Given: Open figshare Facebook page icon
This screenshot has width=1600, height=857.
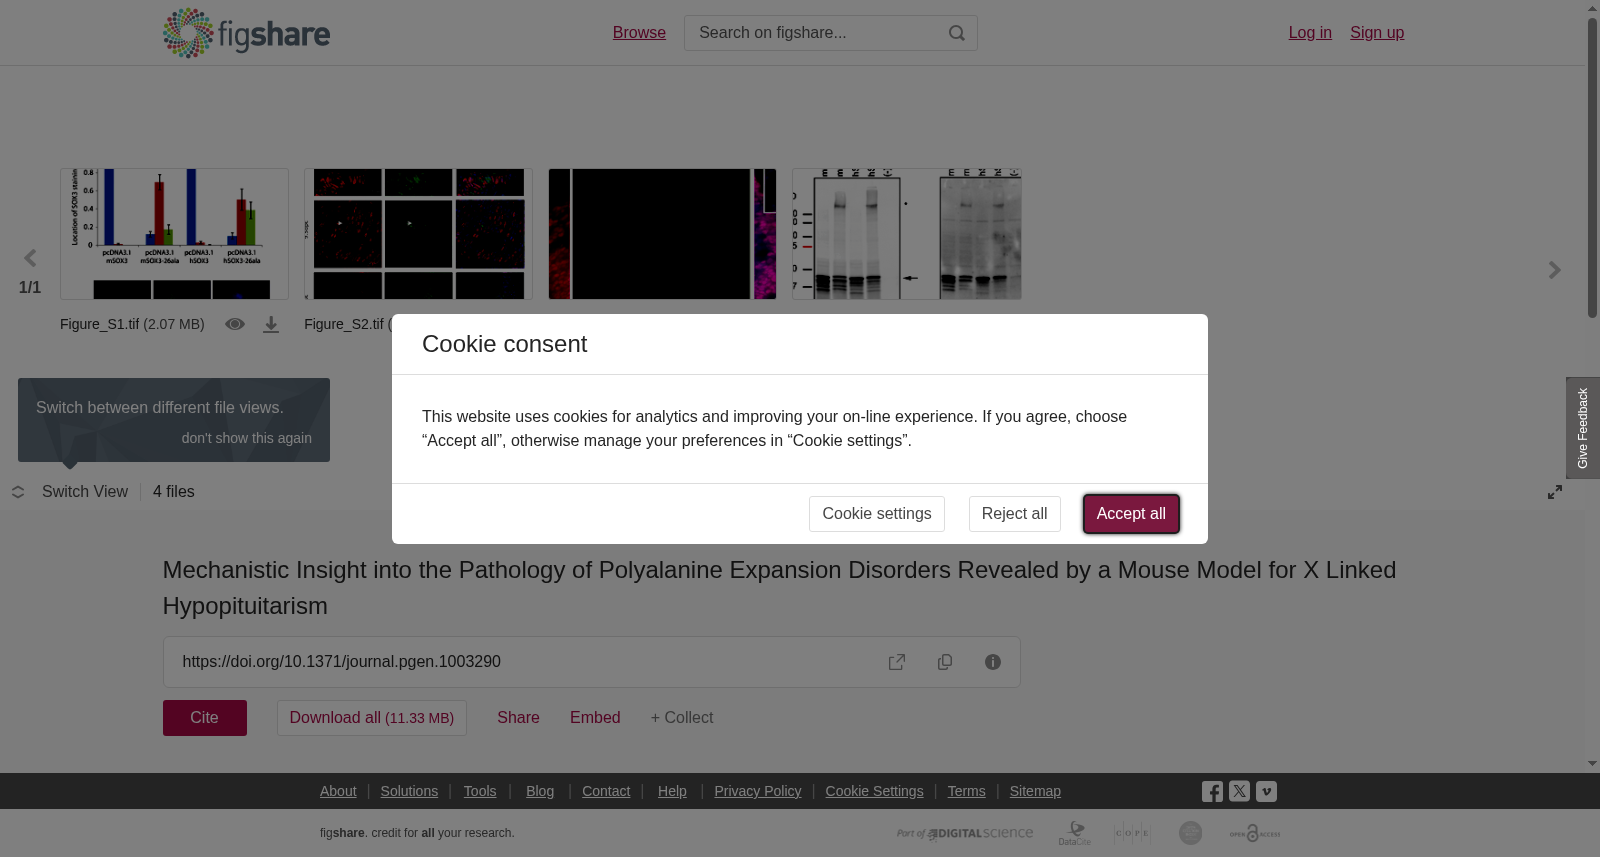Looking at the screenshot, I should tap(1212, 791).
